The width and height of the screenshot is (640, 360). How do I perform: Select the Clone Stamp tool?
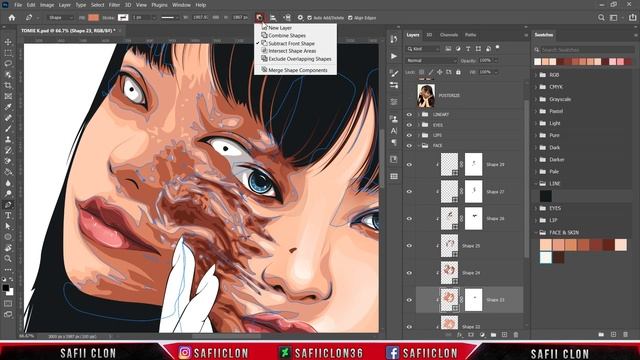pos(8,139)
